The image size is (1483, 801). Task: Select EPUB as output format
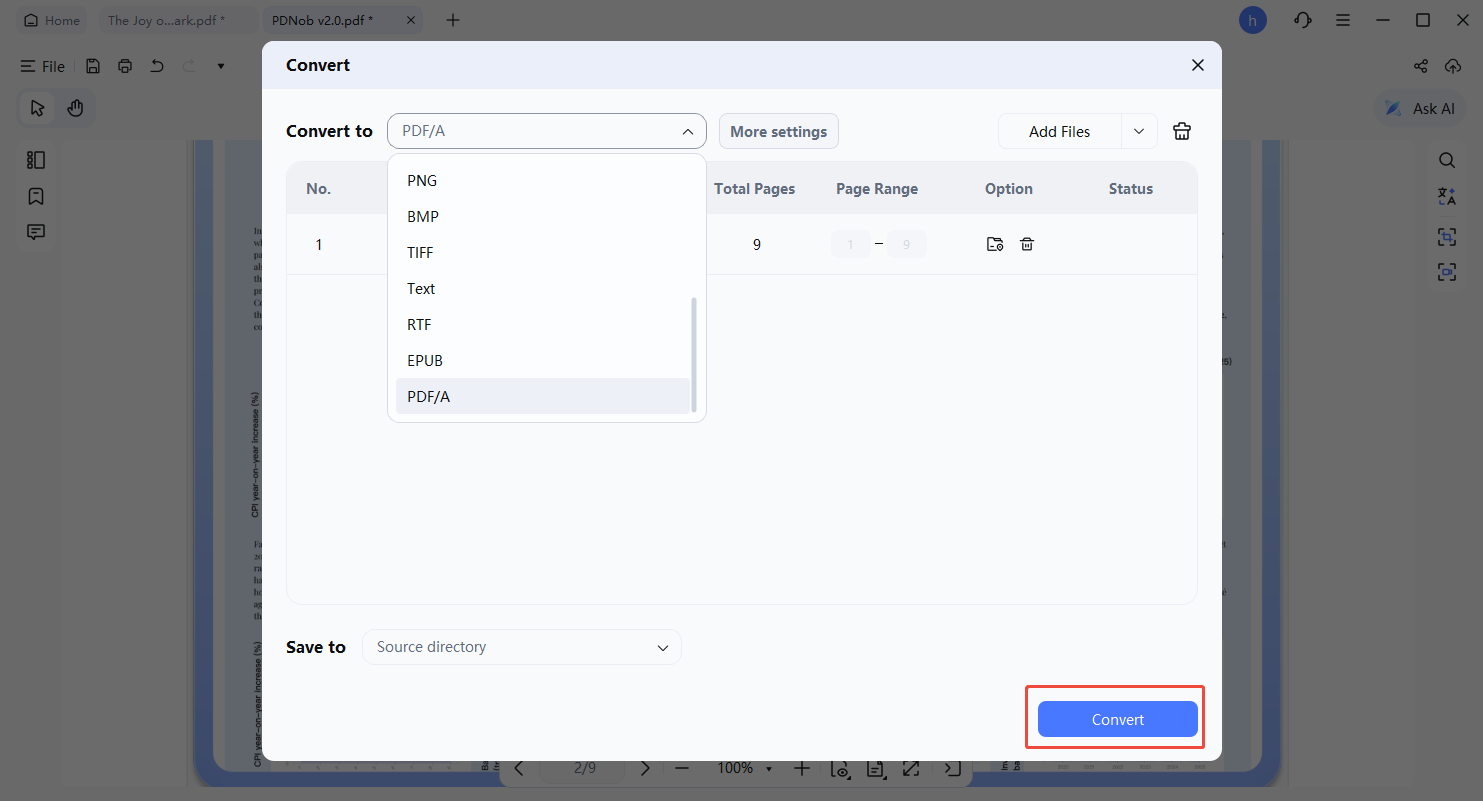click(425, 360)
